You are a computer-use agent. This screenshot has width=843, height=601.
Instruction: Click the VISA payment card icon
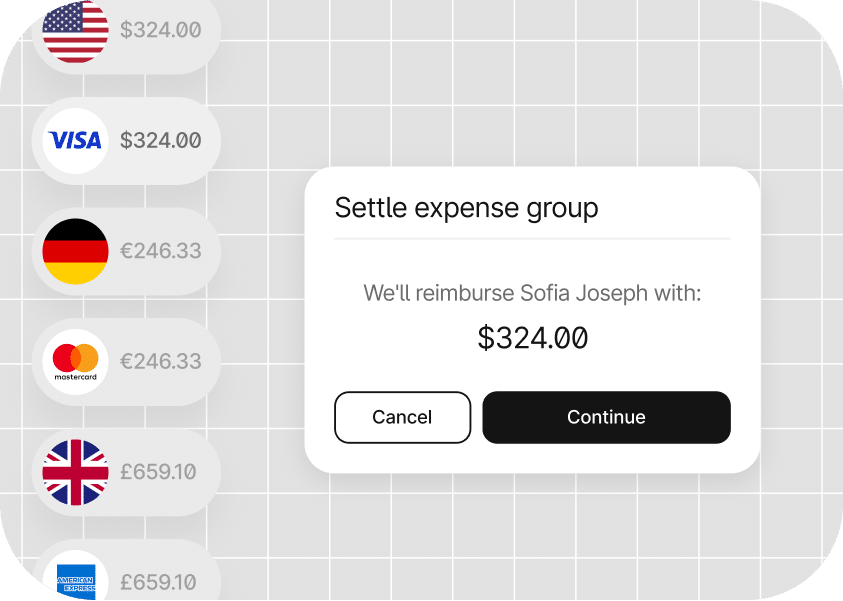pyautogui.click(x=74, y=141)
